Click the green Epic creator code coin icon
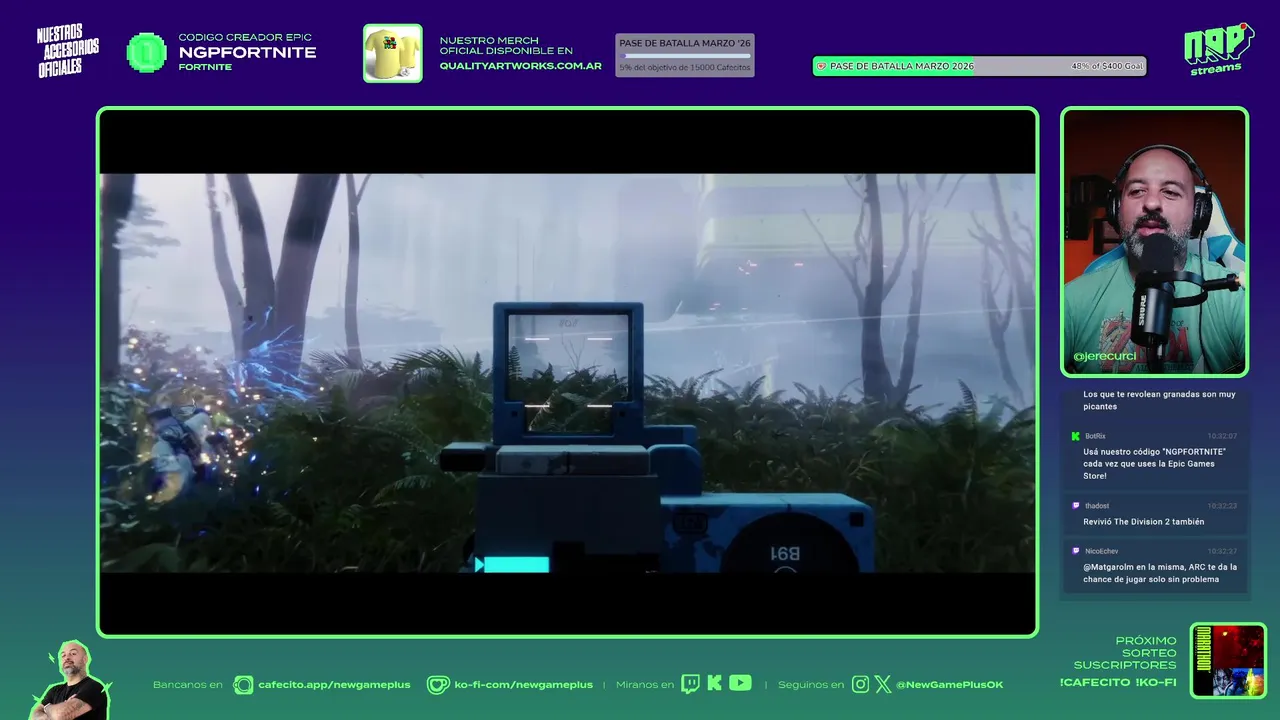Image resolution: width=1280 pixels, height=720 pixels. (x=146, y=53)
